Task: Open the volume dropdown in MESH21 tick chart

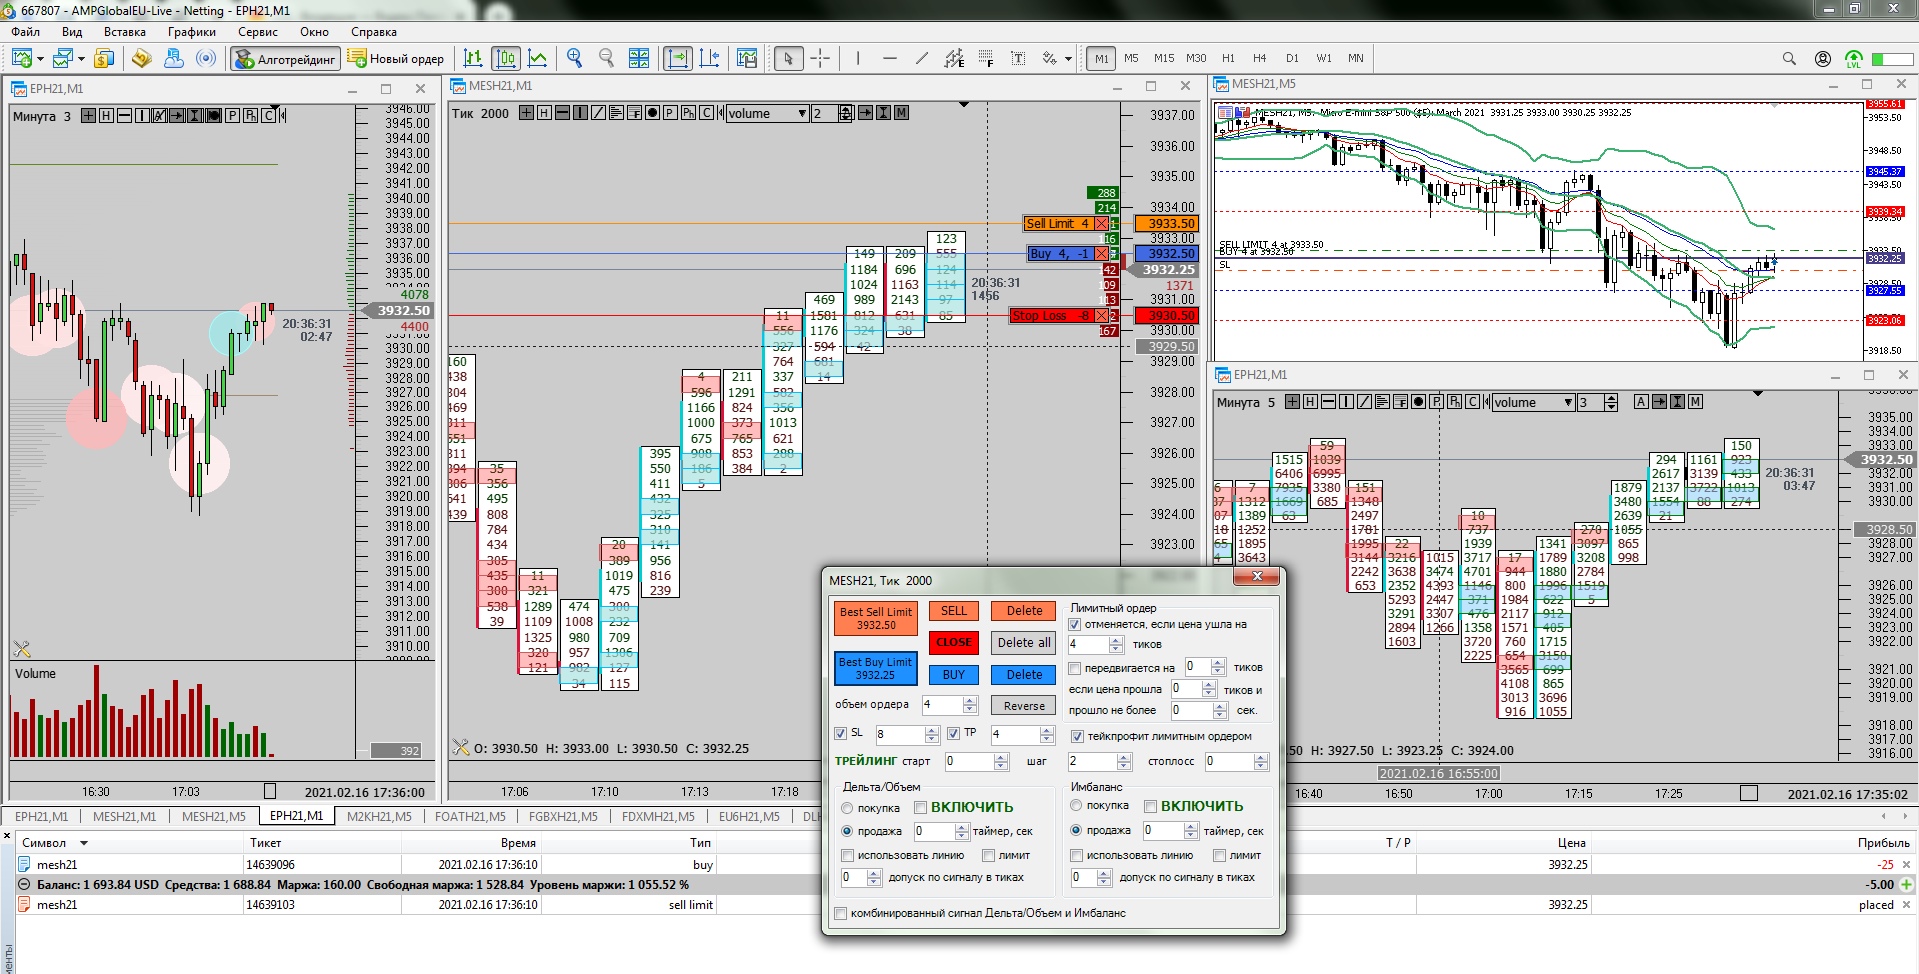Action: [802, 114]
